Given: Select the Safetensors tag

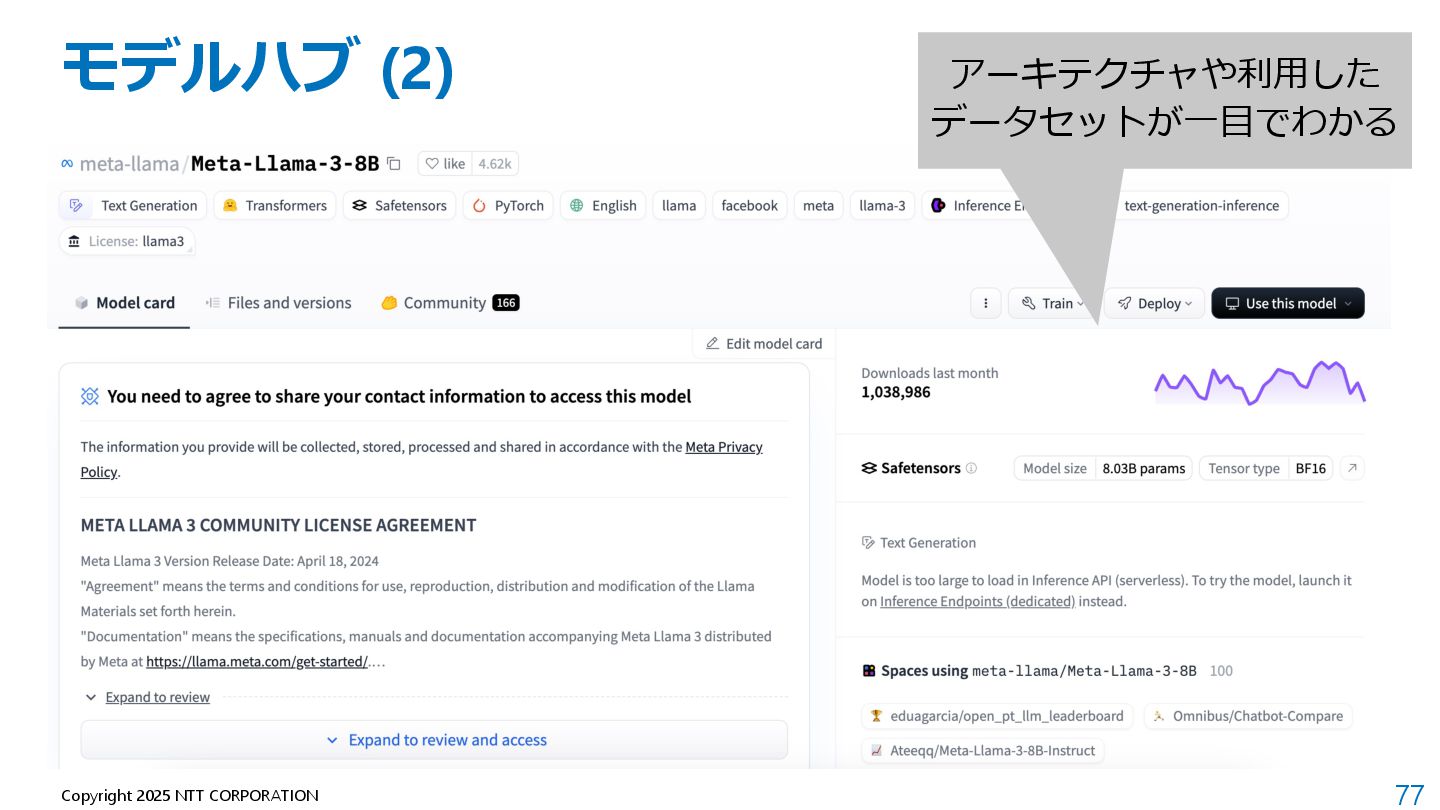Looking at the screenshot, I should click(400, 206).
